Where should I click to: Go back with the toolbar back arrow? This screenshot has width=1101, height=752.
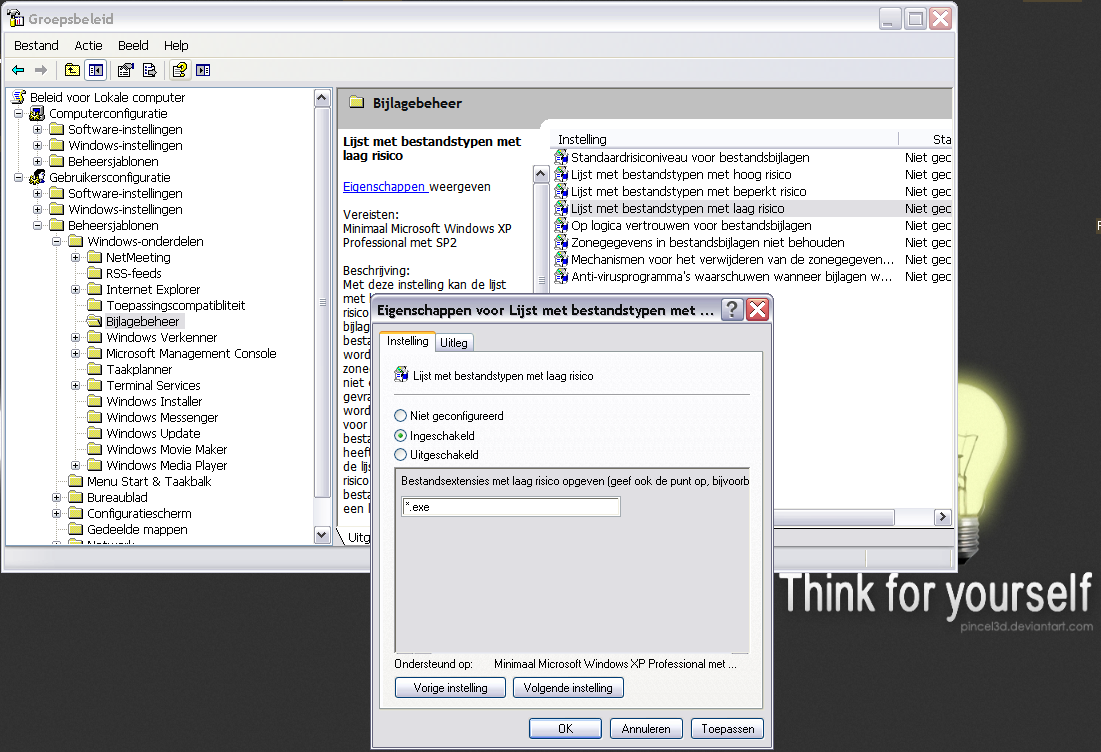(x=18, y=70)
